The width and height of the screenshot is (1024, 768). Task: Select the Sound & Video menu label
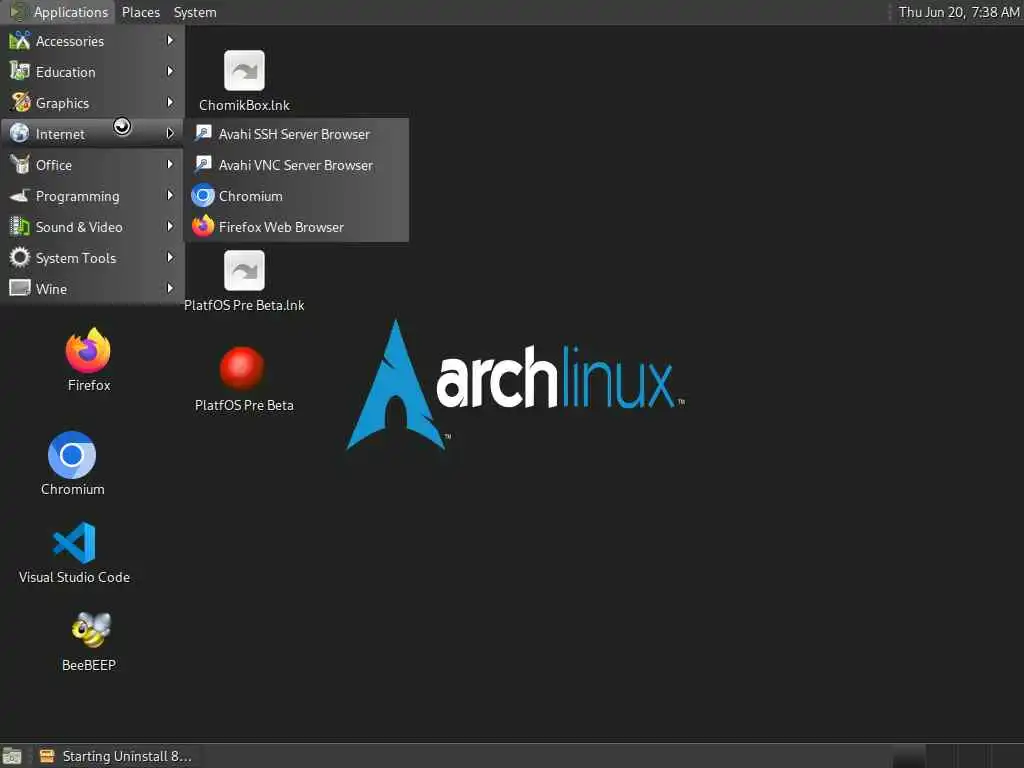[79, 227]
